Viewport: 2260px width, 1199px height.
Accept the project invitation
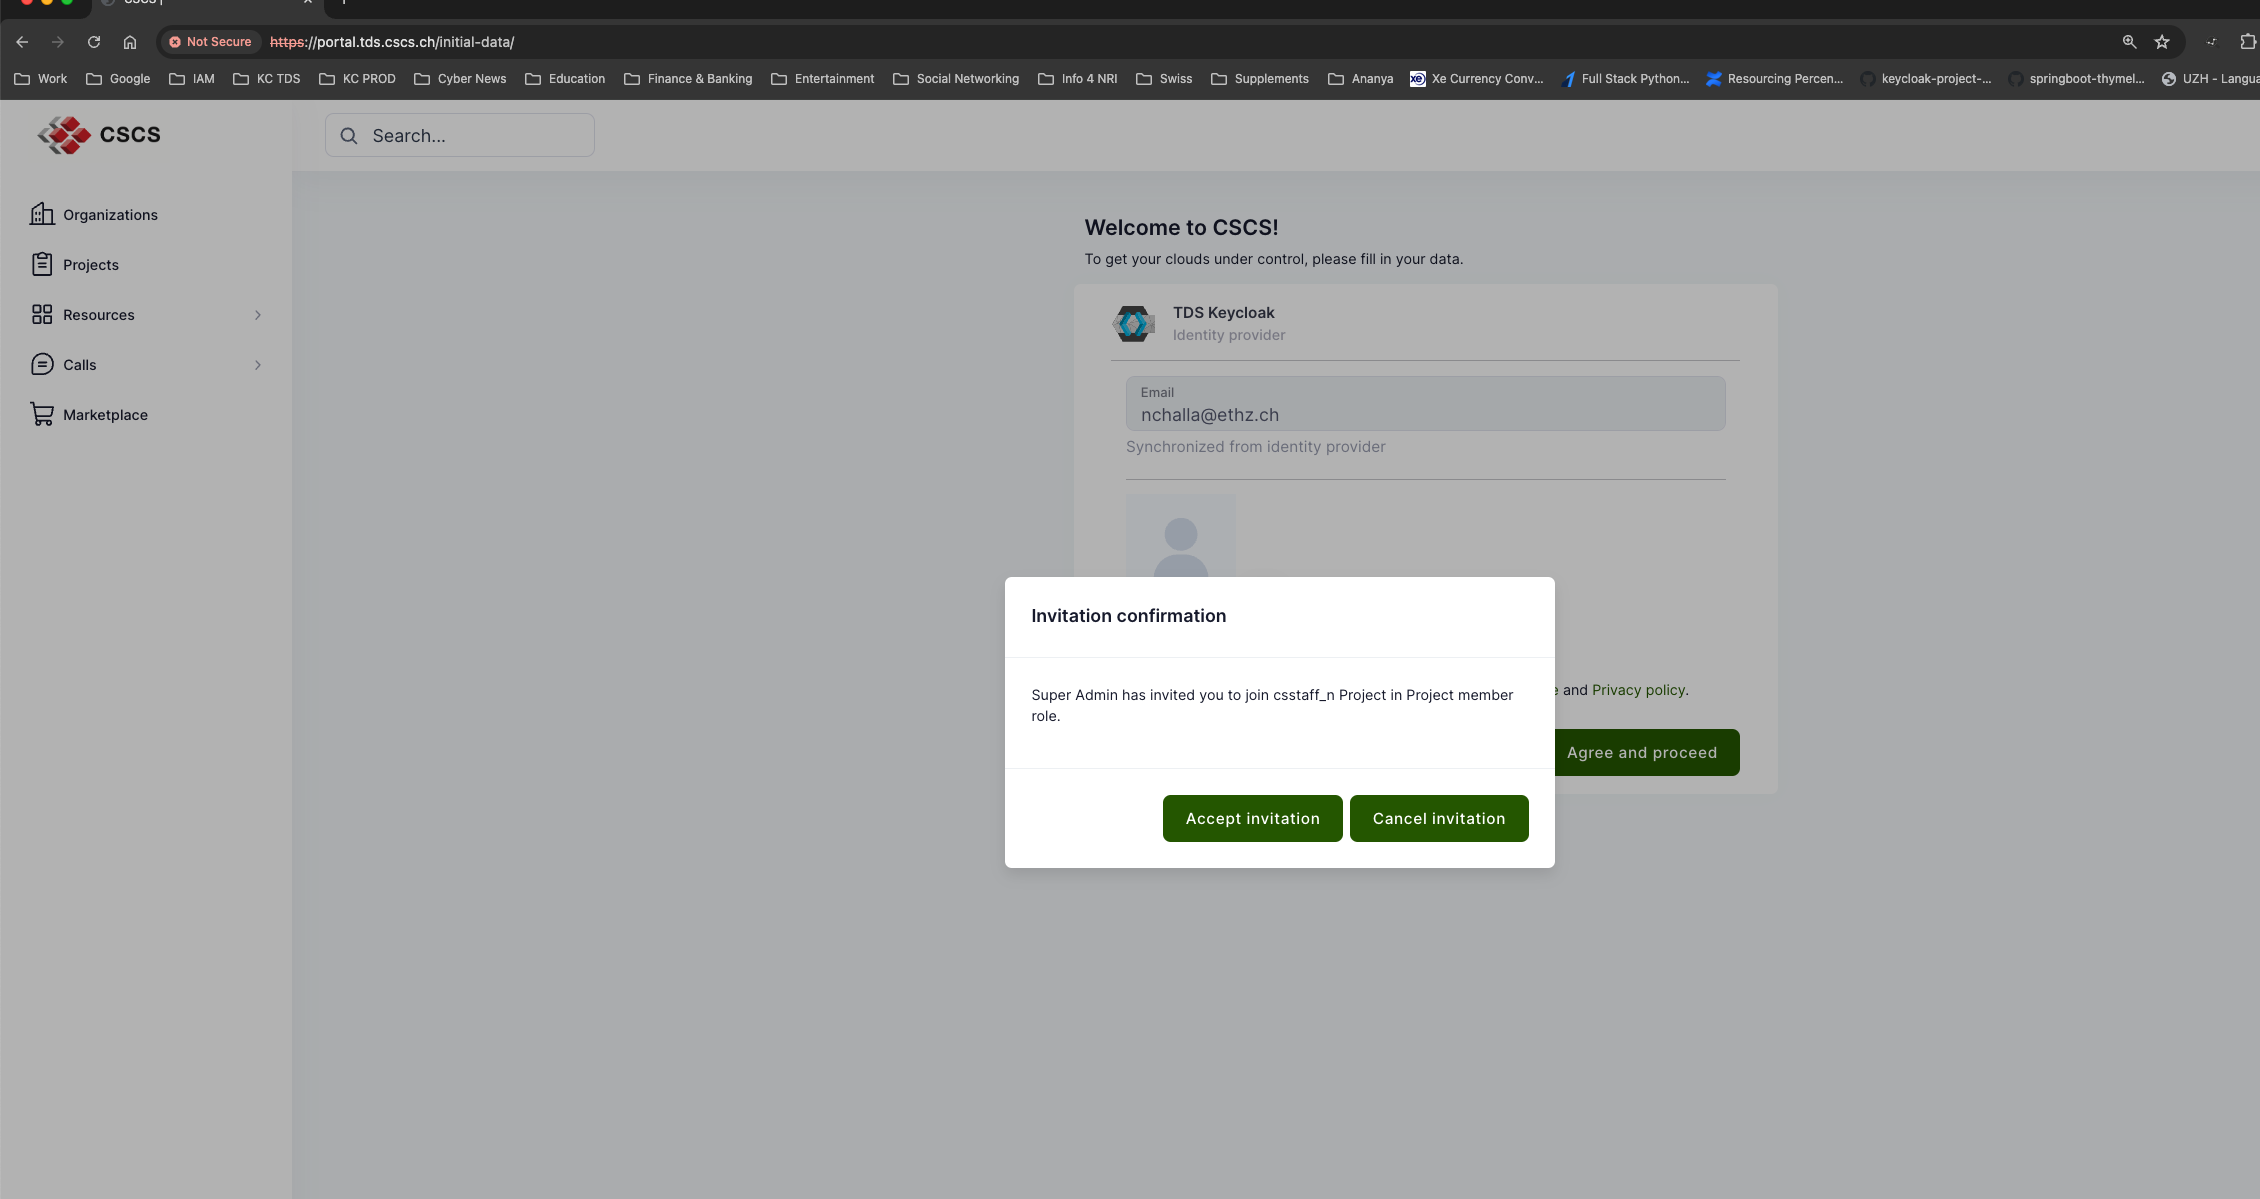pyautogui.click(x=1252, y=818)
